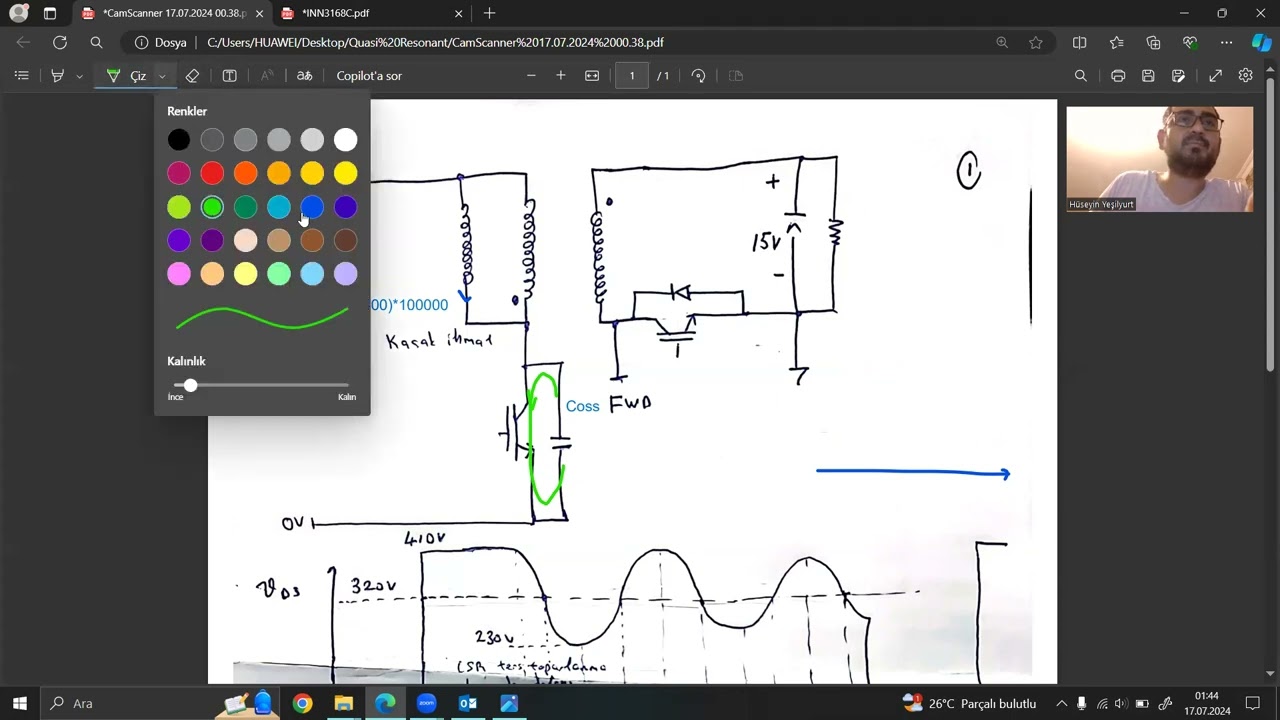Ask Copilot with Copilot'a sor
This screenshot has height=720, width=1280.
click(x=369, y=76)
